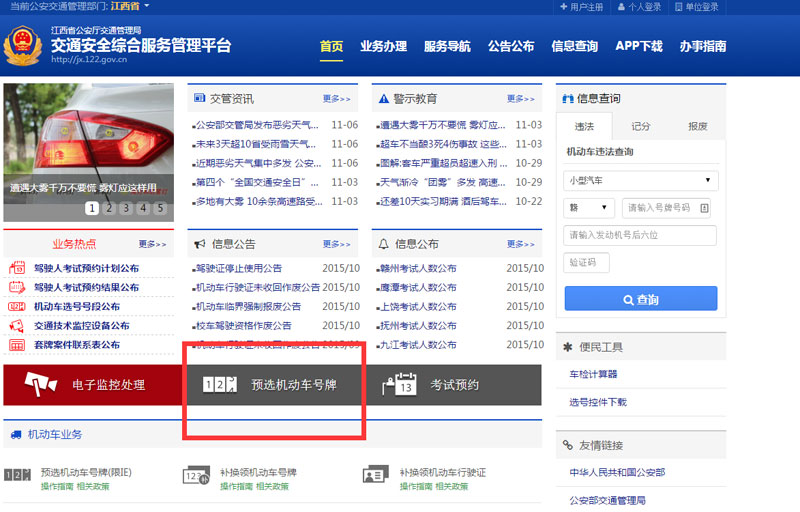Image resolution: width=800 pixels, height=512 pixels.
Task: Open the 公告公布 navigation item
Action: click(511, 46)
